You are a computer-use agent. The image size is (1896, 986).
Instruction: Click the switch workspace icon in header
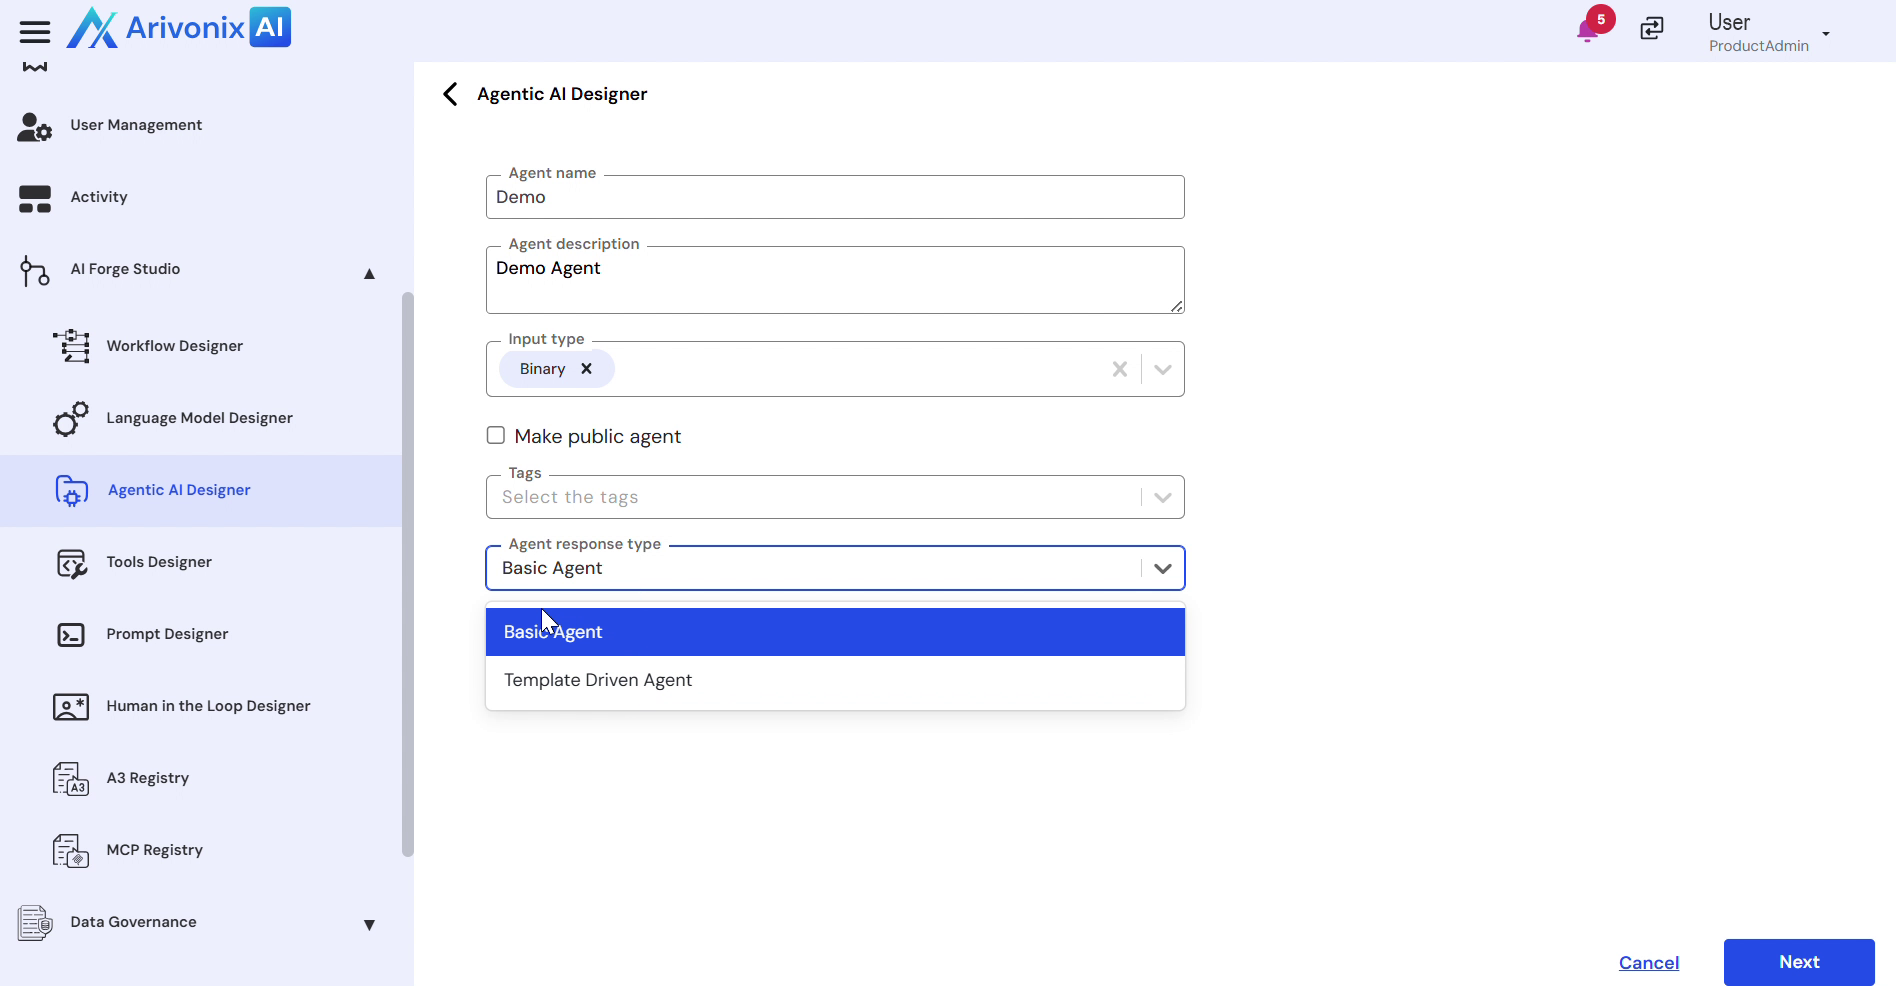tap(1652, 29)
